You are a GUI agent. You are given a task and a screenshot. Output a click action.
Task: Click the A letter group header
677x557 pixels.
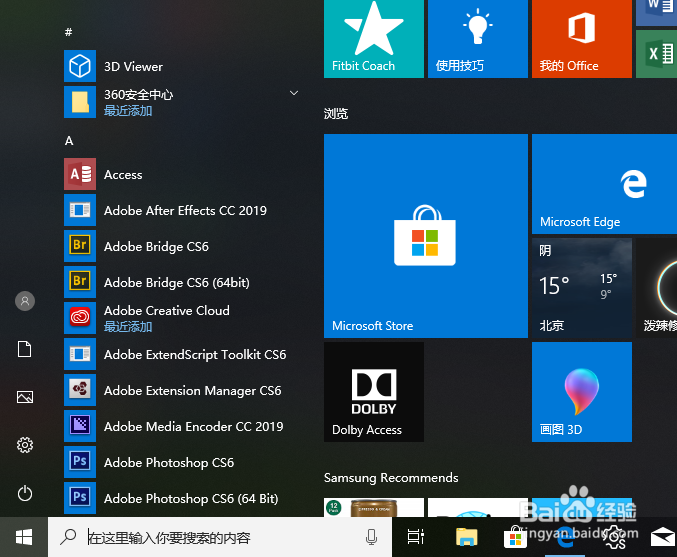(x=69, y=141)
